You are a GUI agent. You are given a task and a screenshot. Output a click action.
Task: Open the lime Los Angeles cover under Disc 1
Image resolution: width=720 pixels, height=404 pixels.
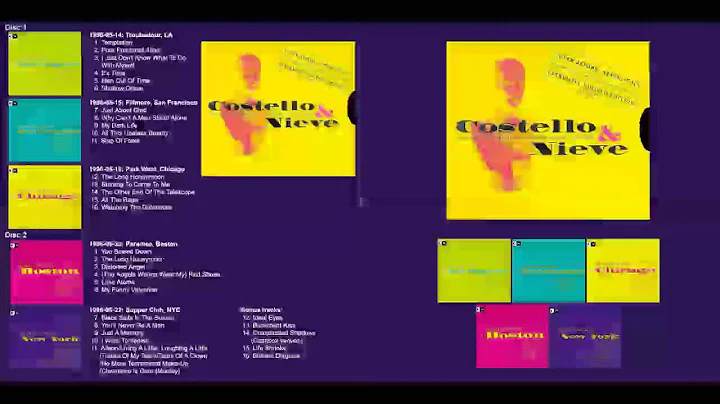(45, 63)
